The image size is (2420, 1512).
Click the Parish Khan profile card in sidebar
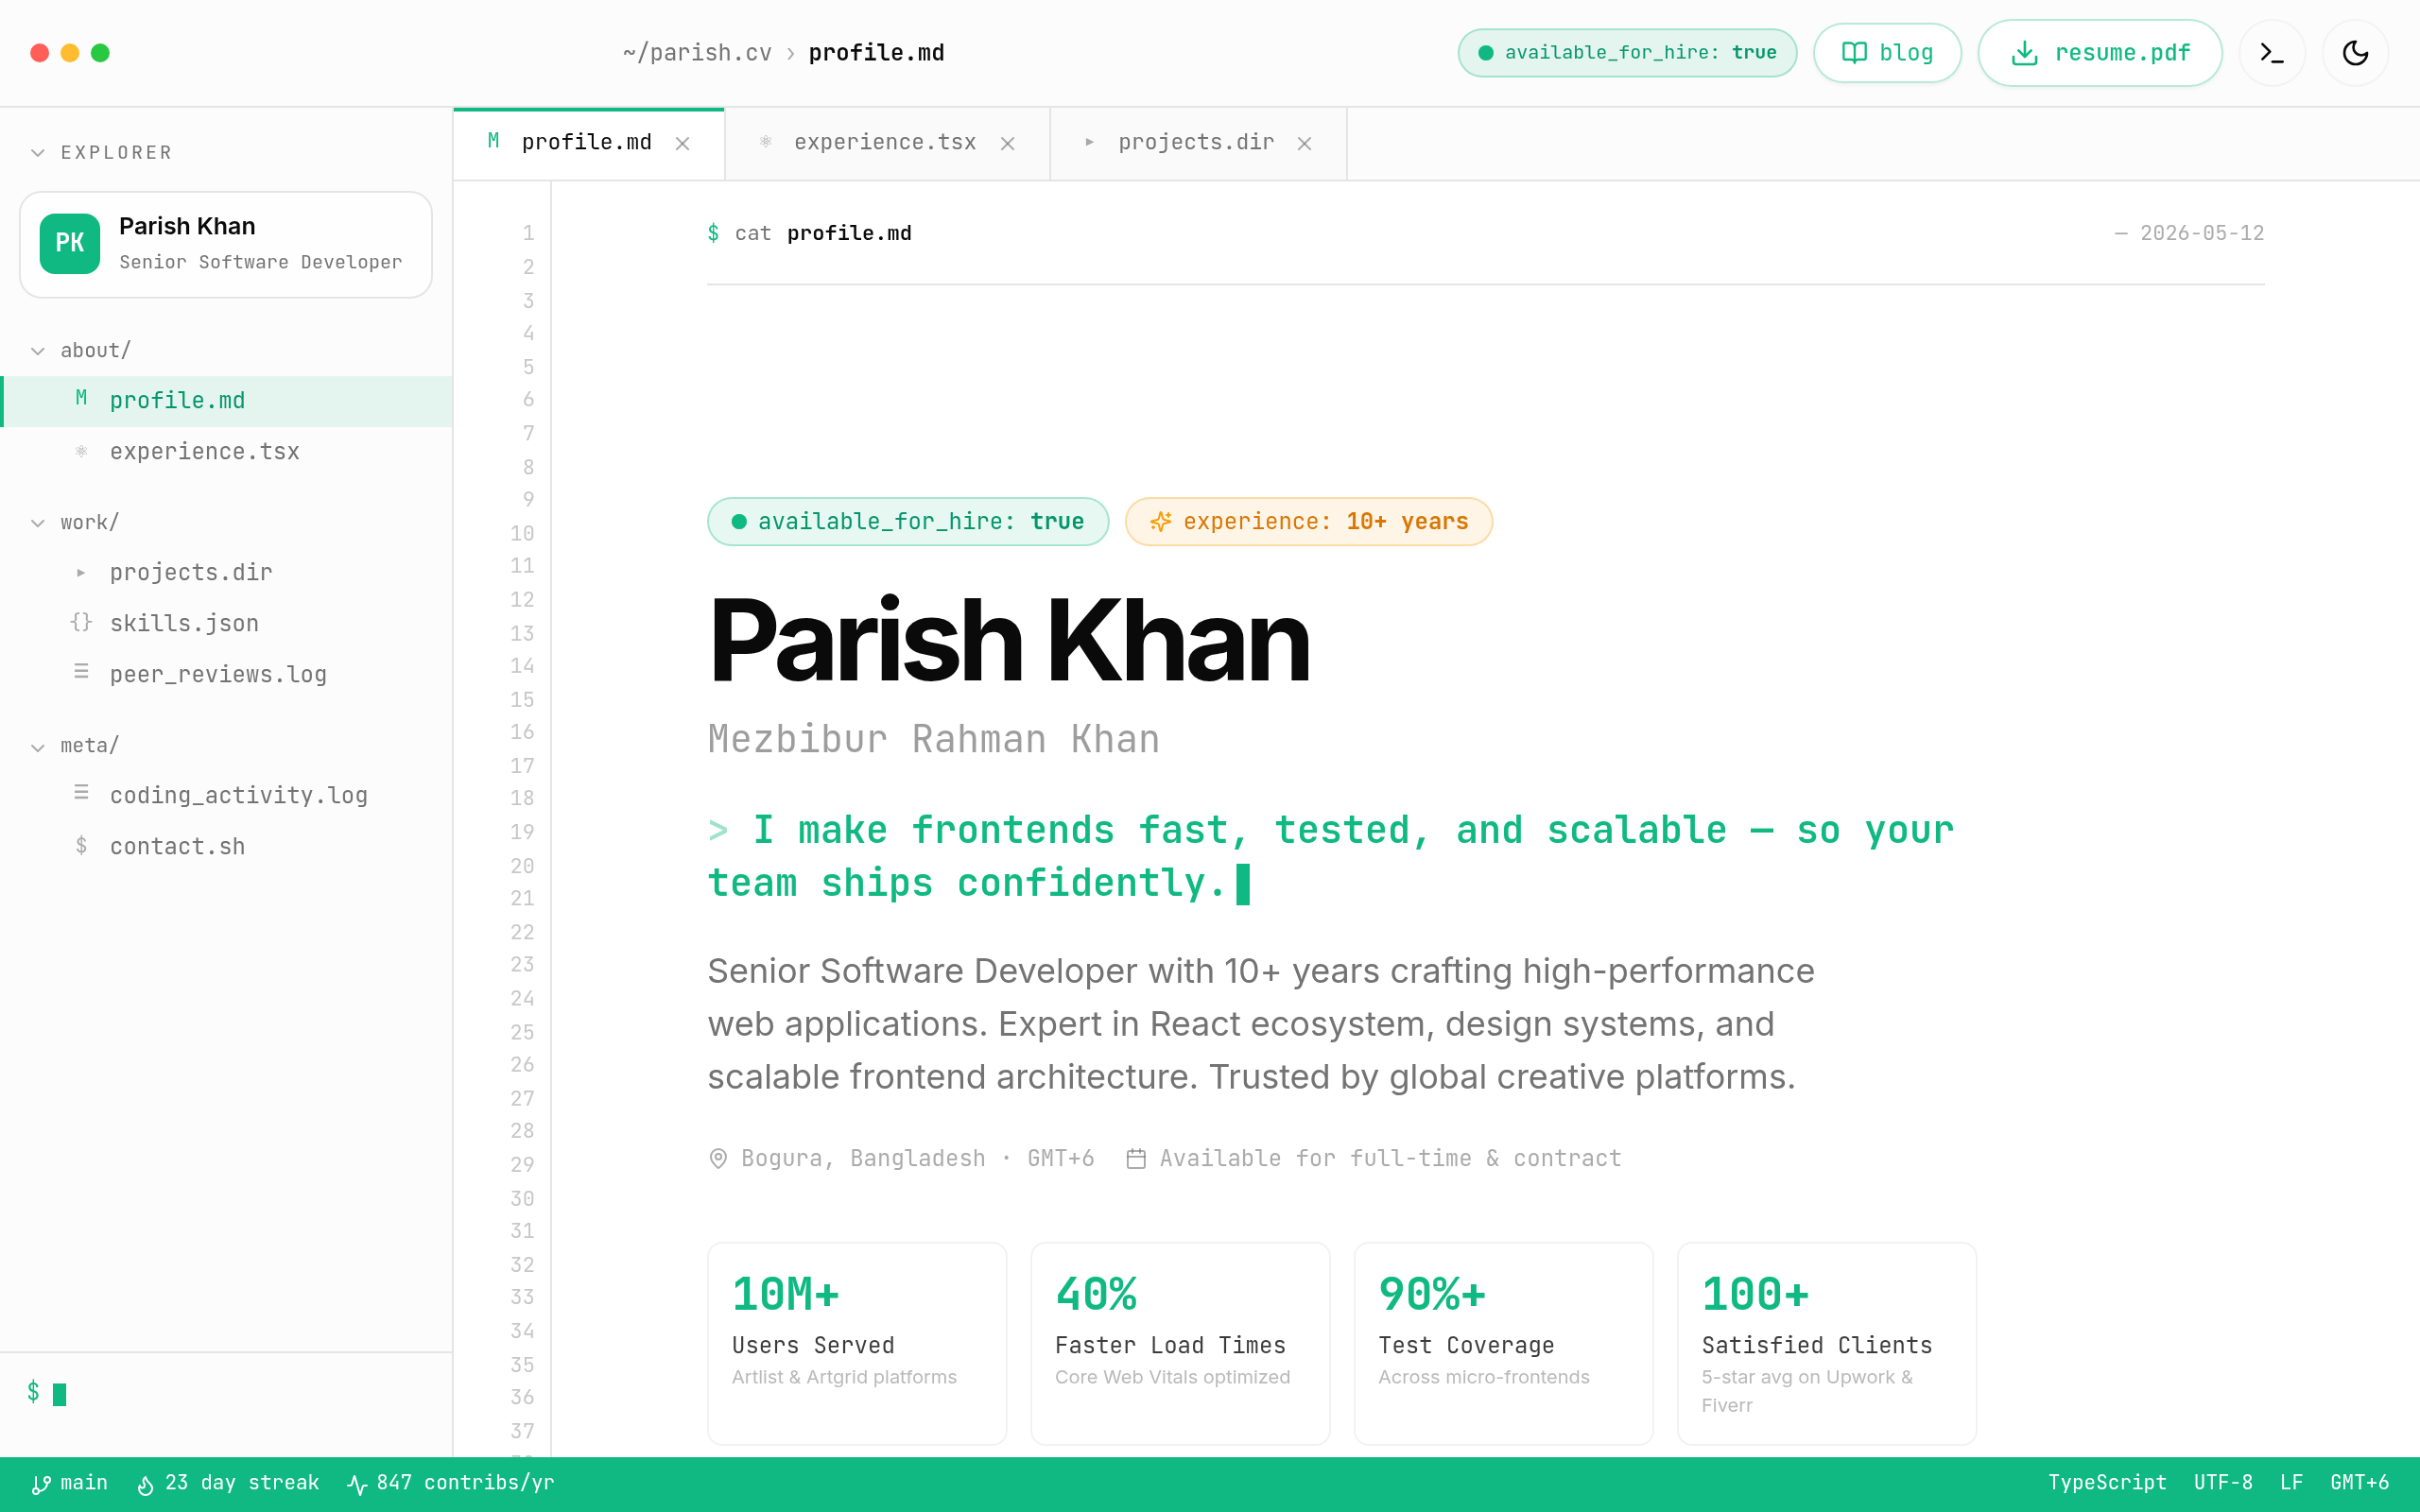pos(226,245)
